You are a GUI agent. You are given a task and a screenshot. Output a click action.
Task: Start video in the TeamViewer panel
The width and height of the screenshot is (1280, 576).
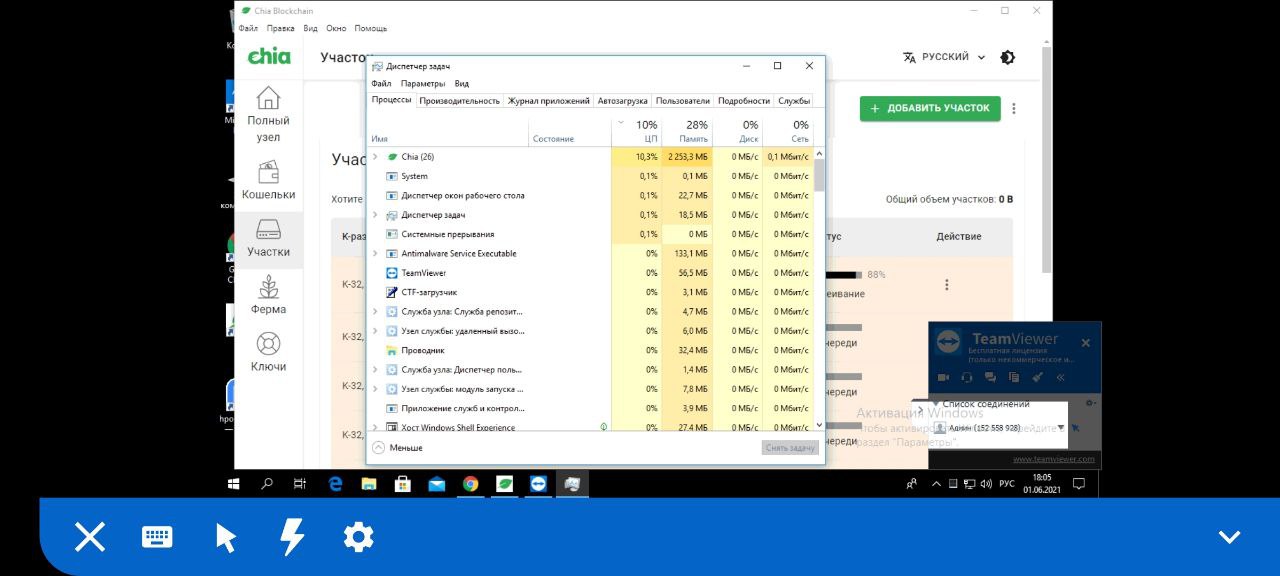pos(943,378)
